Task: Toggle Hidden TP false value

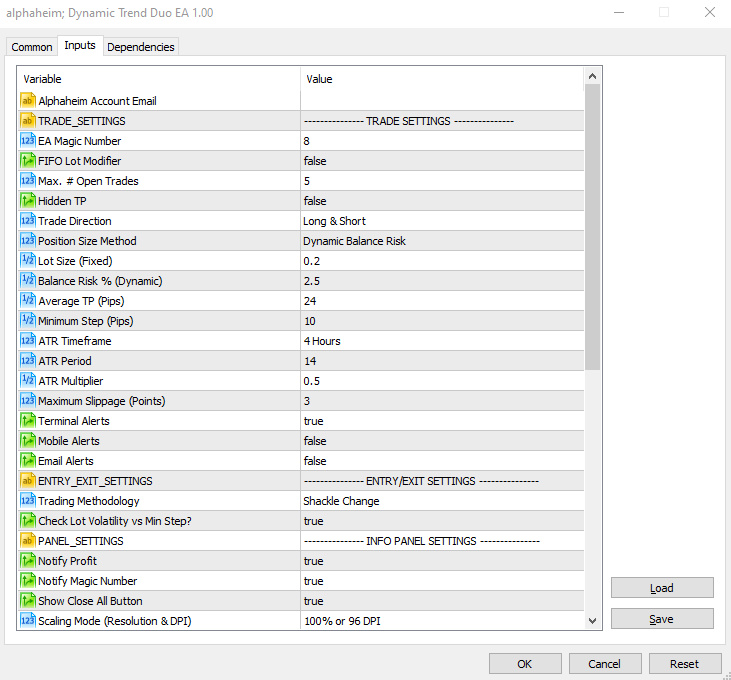Action: coord(442,201)
